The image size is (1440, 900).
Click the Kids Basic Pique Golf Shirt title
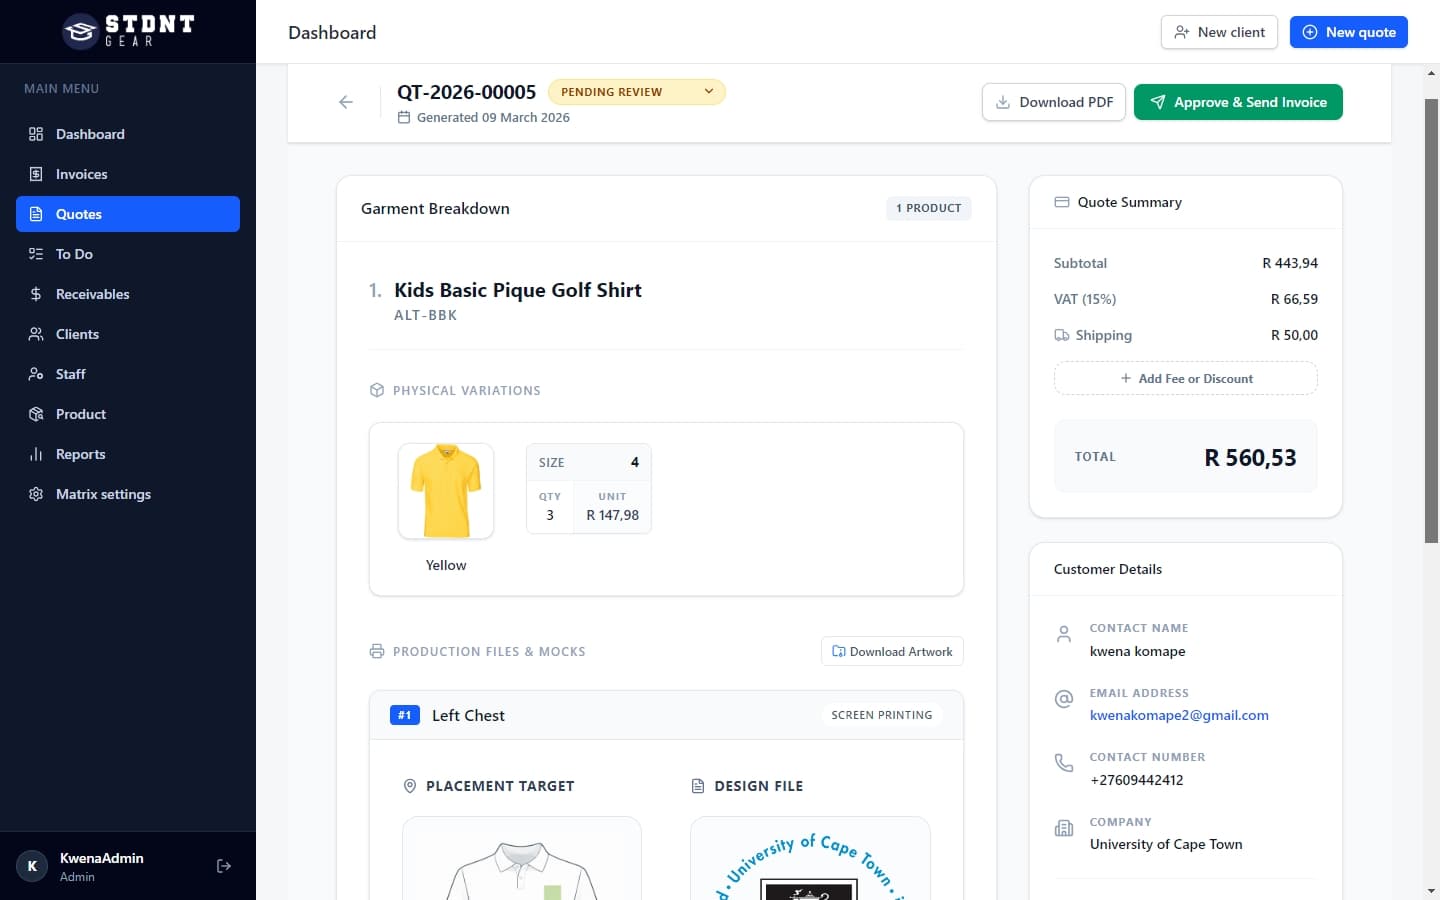(518, 290)
